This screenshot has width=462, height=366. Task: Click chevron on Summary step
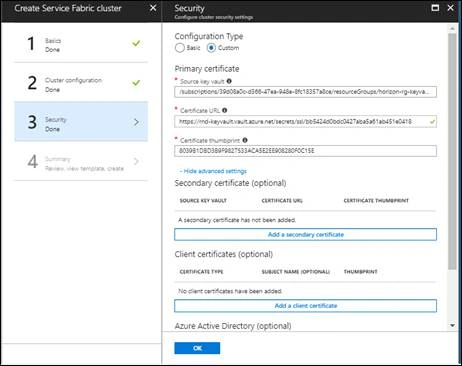click(x=136, y=161)
